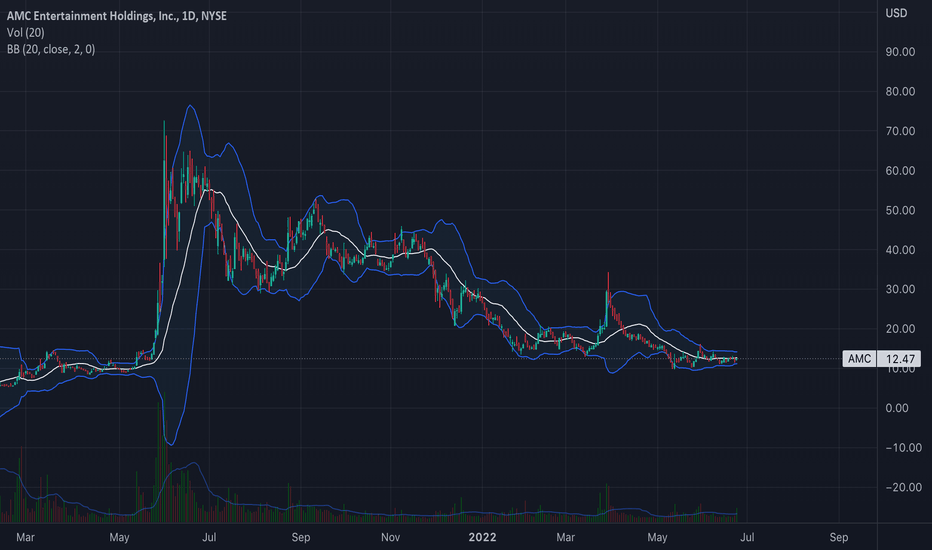Click the 60.00 price axis label
This screenshot has height=550, width=932.
click(x=900, y=171)
